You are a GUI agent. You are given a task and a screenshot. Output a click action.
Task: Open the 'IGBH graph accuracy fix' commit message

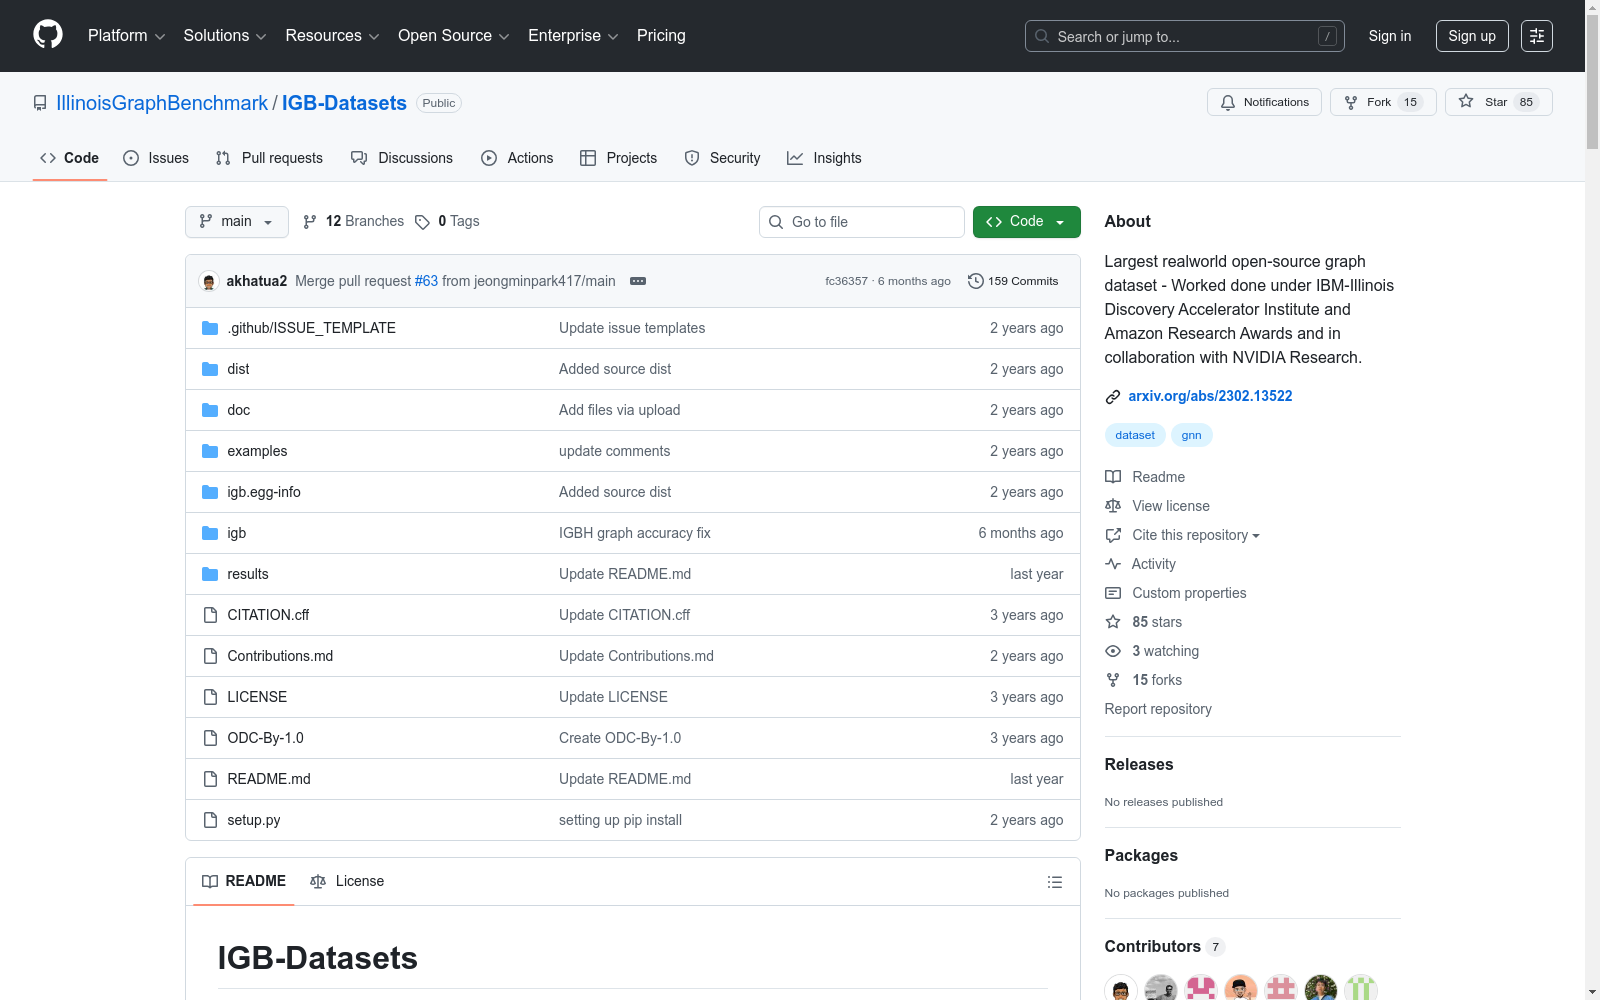[x=635, y=533]
